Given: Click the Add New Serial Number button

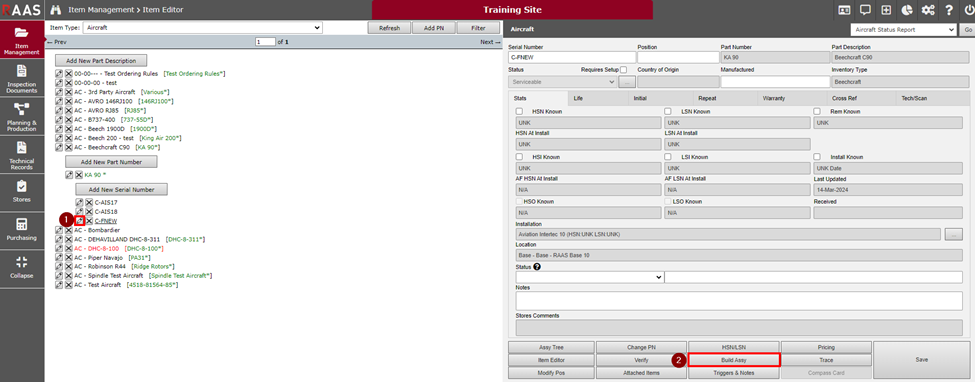Looking at the screenshot, I should coord(121,189).
